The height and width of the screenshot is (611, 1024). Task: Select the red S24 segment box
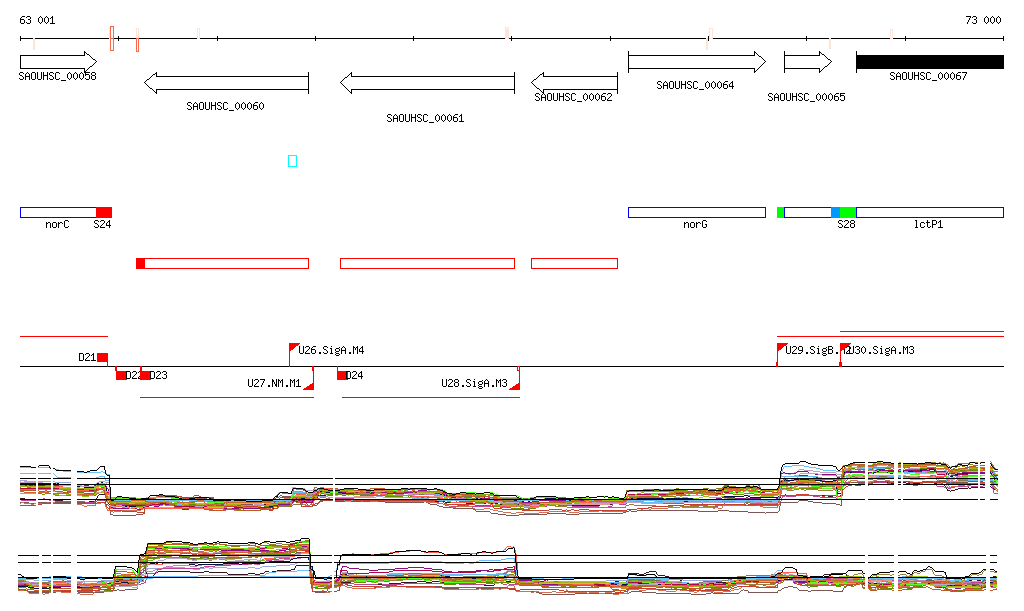click(104, 212)
